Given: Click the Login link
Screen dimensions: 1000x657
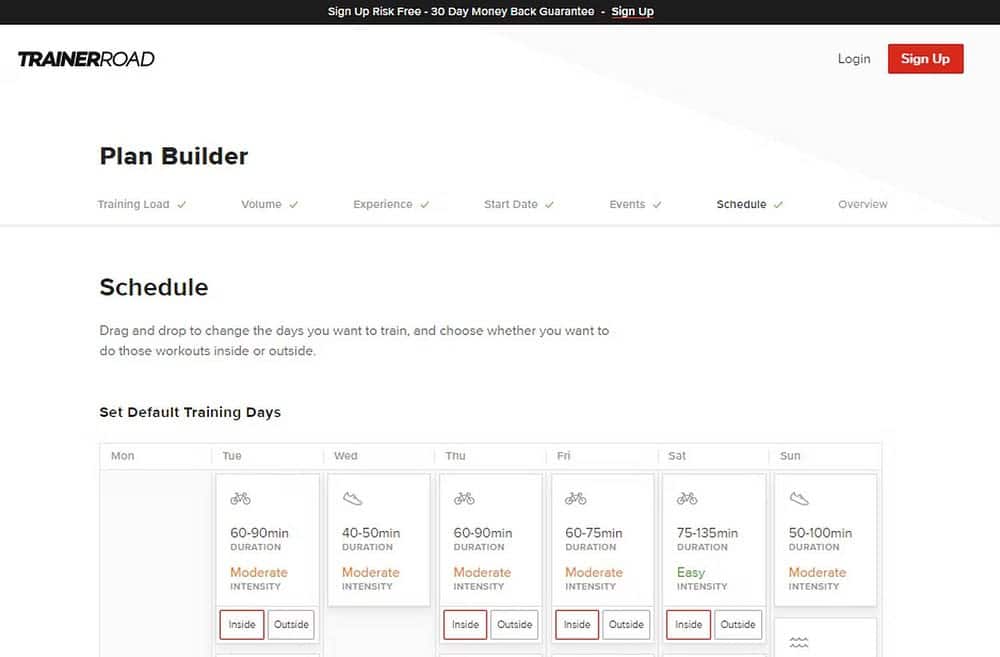Looking at the screenshot, I should click(x=853, y=59).
